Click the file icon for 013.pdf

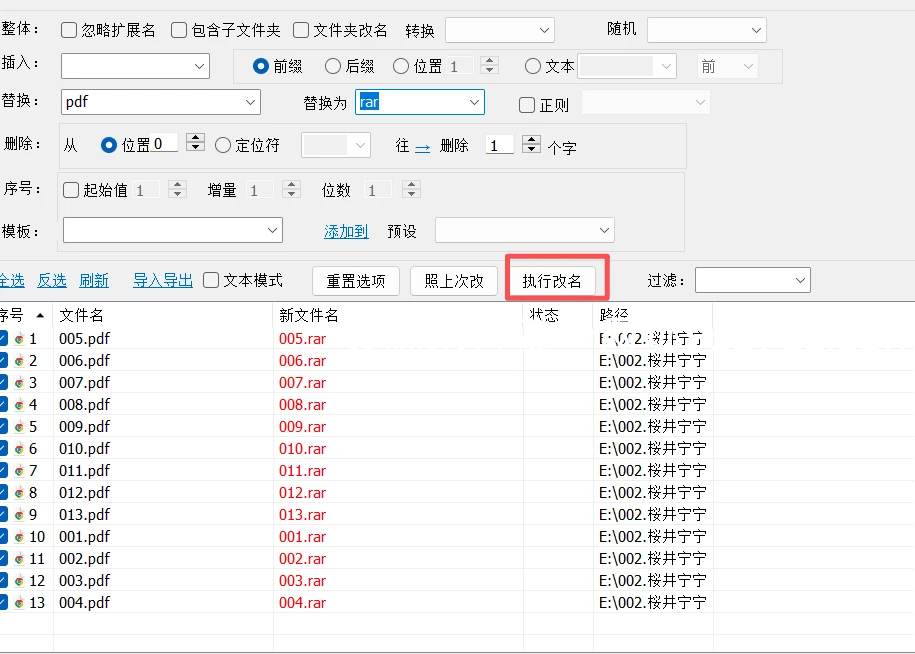[x=19, y=514]
